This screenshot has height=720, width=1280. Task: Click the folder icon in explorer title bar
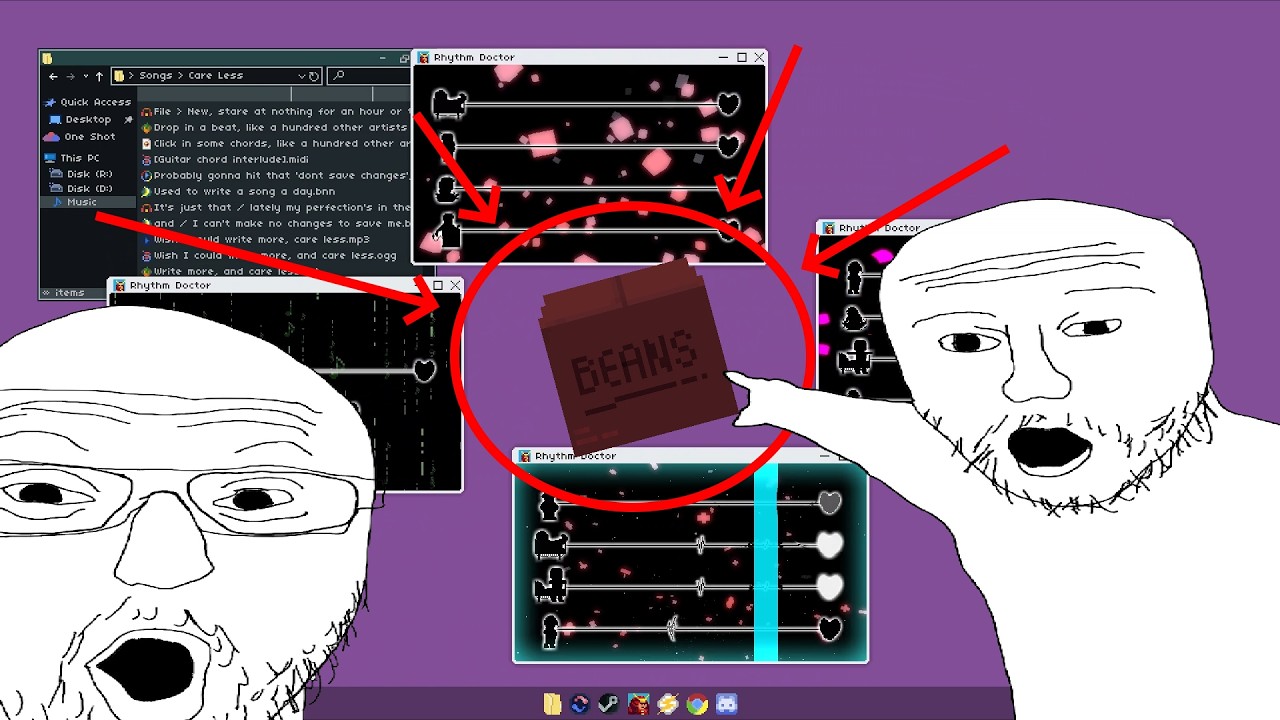pyautogui.click(x=47, y=58)
